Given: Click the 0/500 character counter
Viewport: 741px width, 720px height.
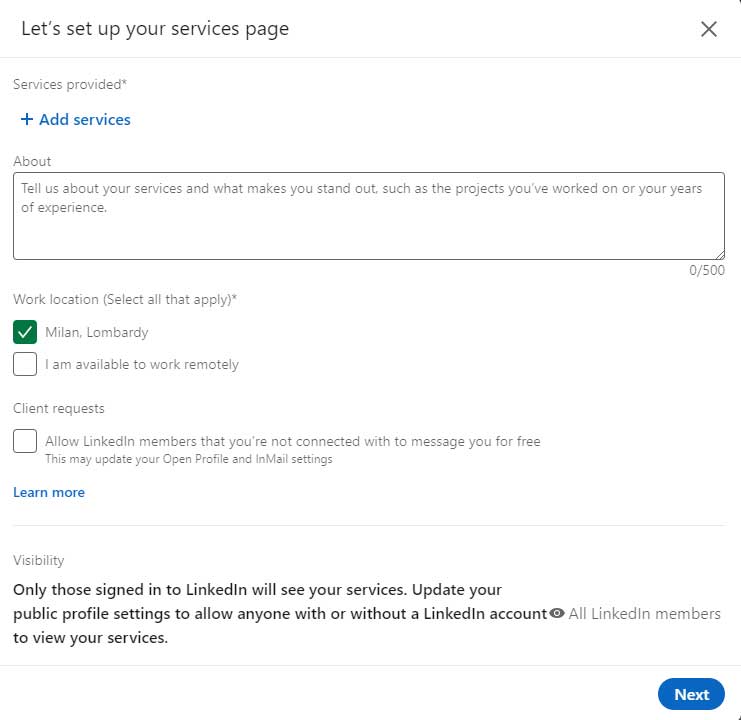Looking at the screenshot, I should [x=707, y=271].
